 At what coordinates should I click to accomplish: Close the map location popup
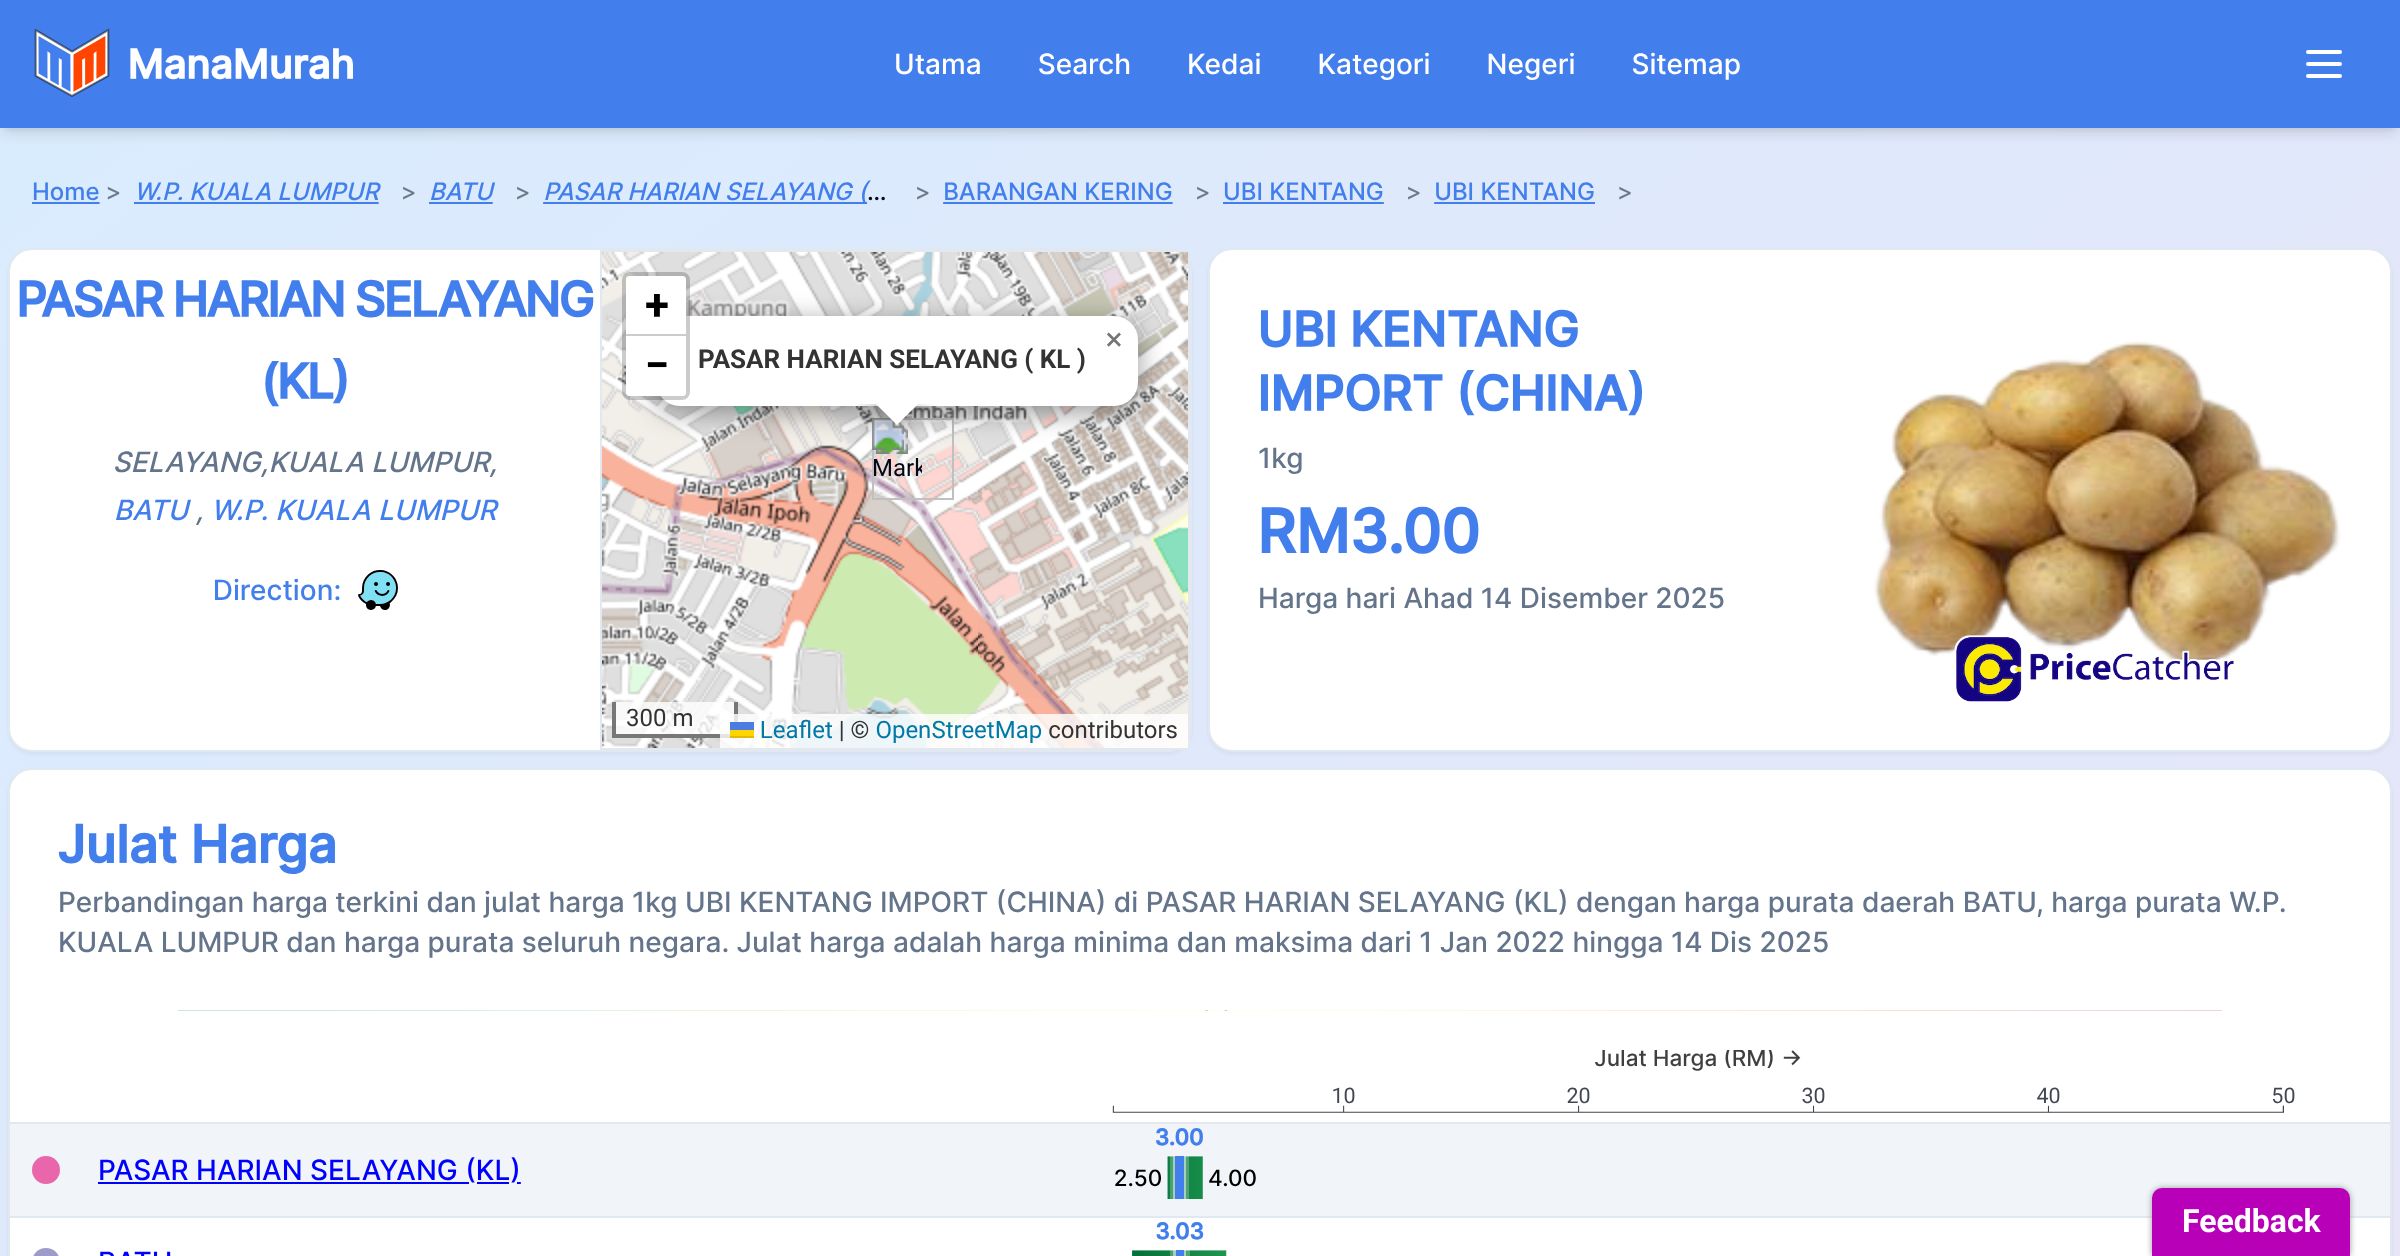pos(1113,340)
